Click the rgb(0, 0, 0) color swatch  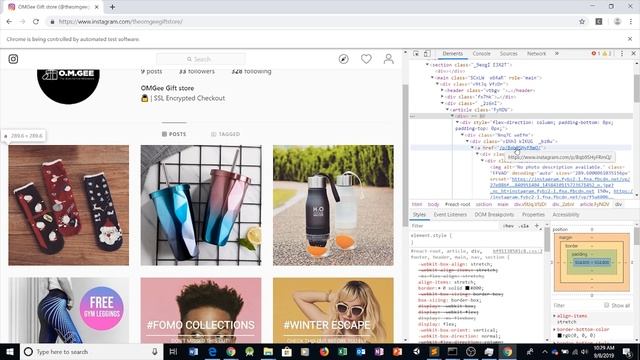pyautogui.click(x=560, y=336)
